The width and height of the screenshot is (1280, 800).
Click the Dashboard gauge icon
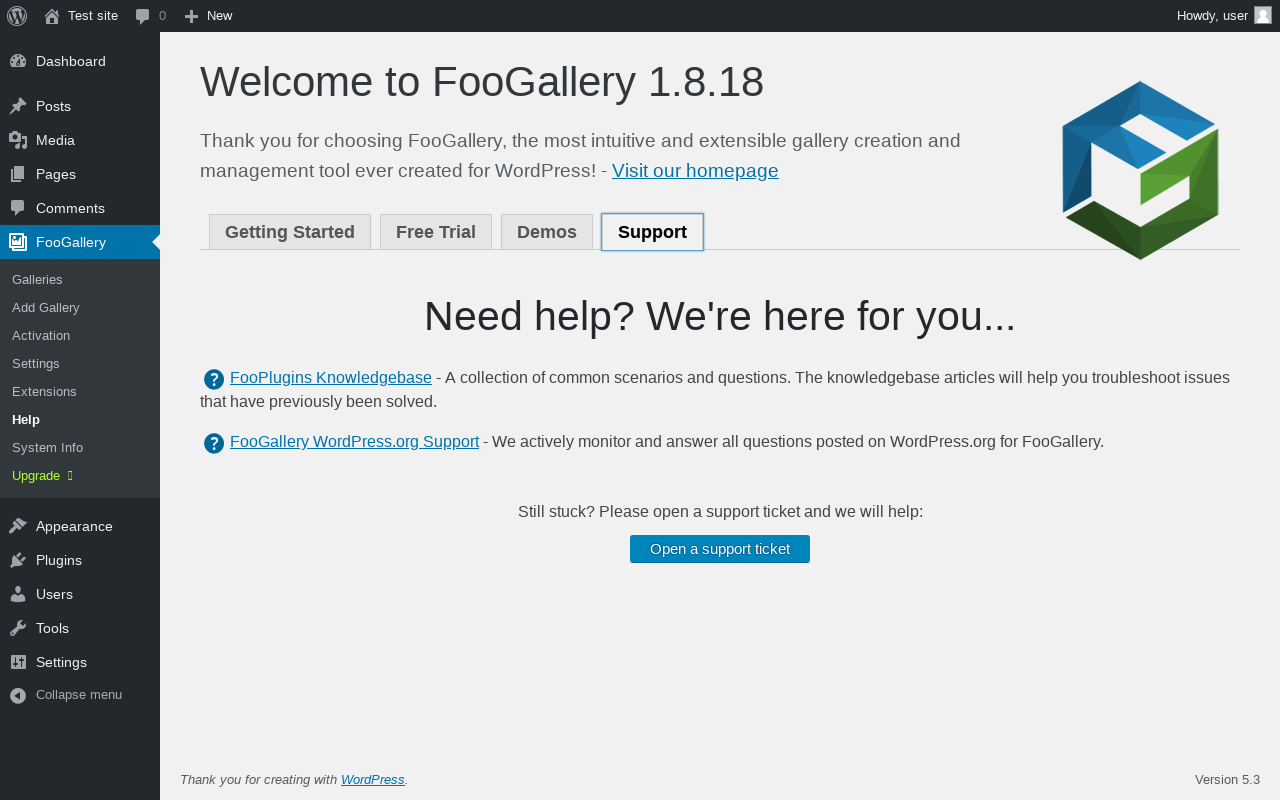(x=18, y=61)
